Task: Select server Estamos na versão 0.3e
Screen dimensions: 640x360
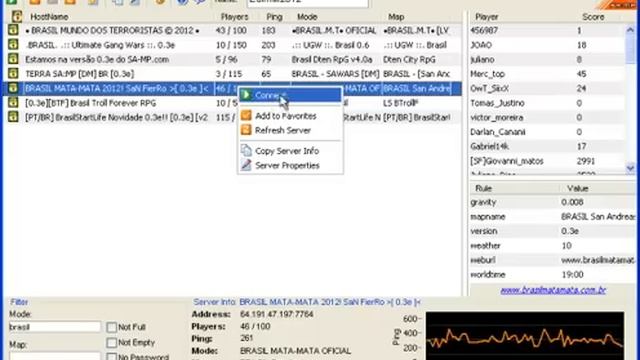Action: [x=233, y=60]
